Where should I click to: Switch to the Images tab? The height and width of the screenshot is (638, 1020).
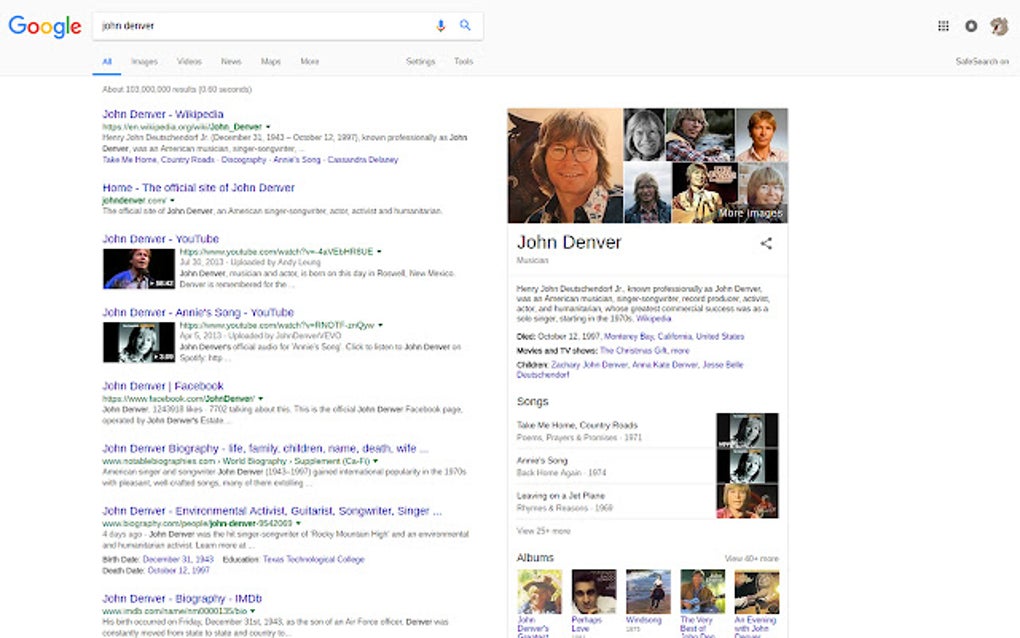(x=144, y=61)
